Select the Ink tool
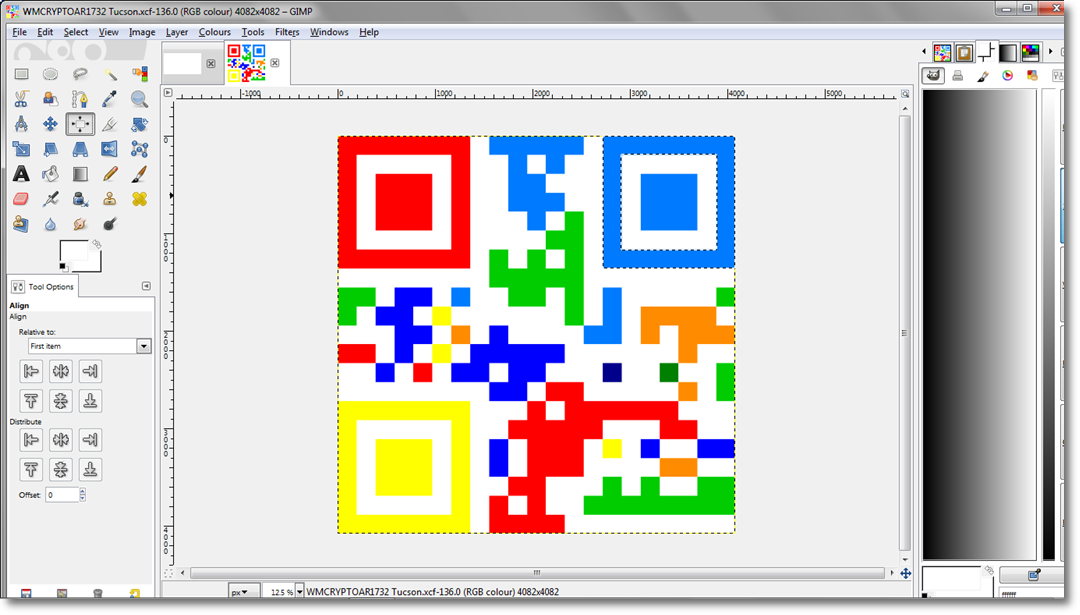Image resolution: width=1080 pixels, height=615 pixels. (80, 199)
